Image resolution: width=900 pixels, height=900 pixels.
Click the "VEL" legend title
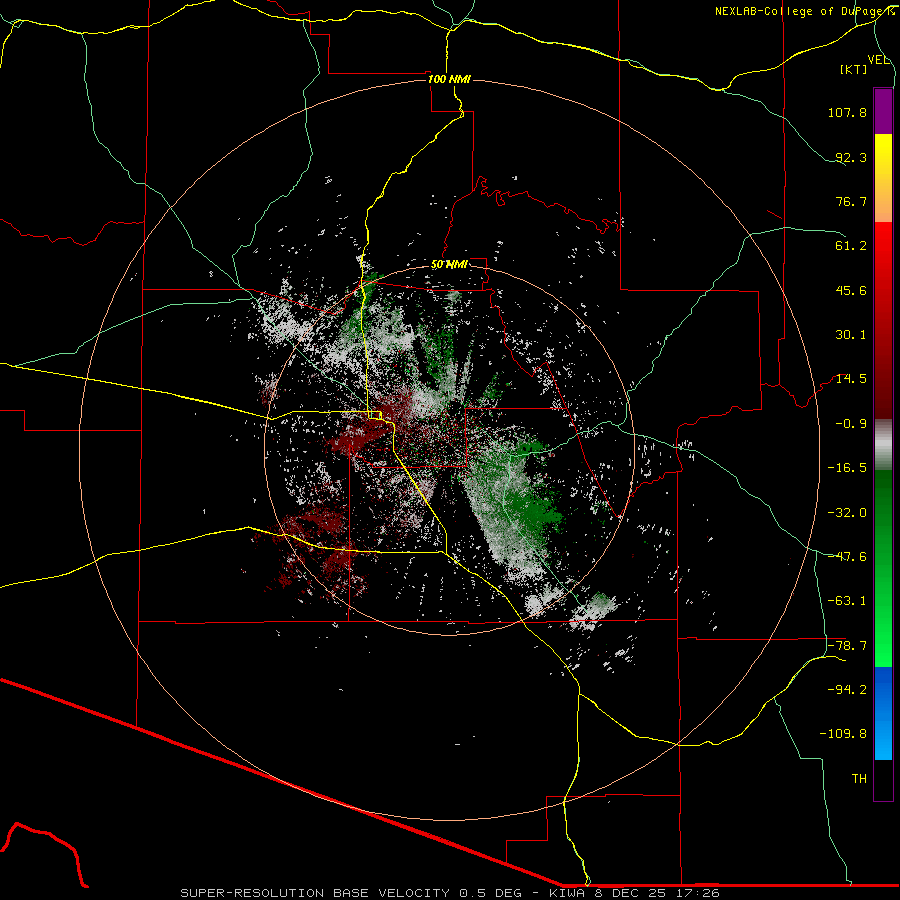click(x=878, y=60)
